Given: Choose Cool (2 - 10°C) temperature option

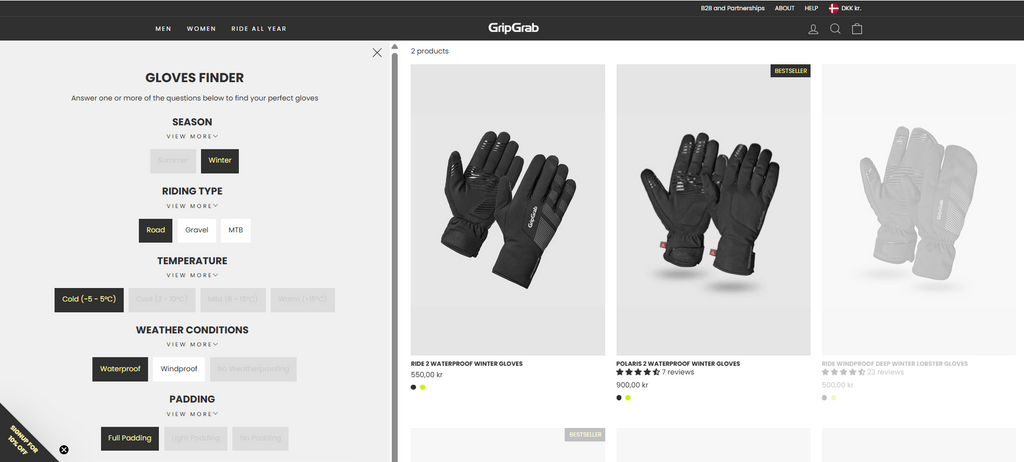Looking at the screenshot, I should pos(162,300).
